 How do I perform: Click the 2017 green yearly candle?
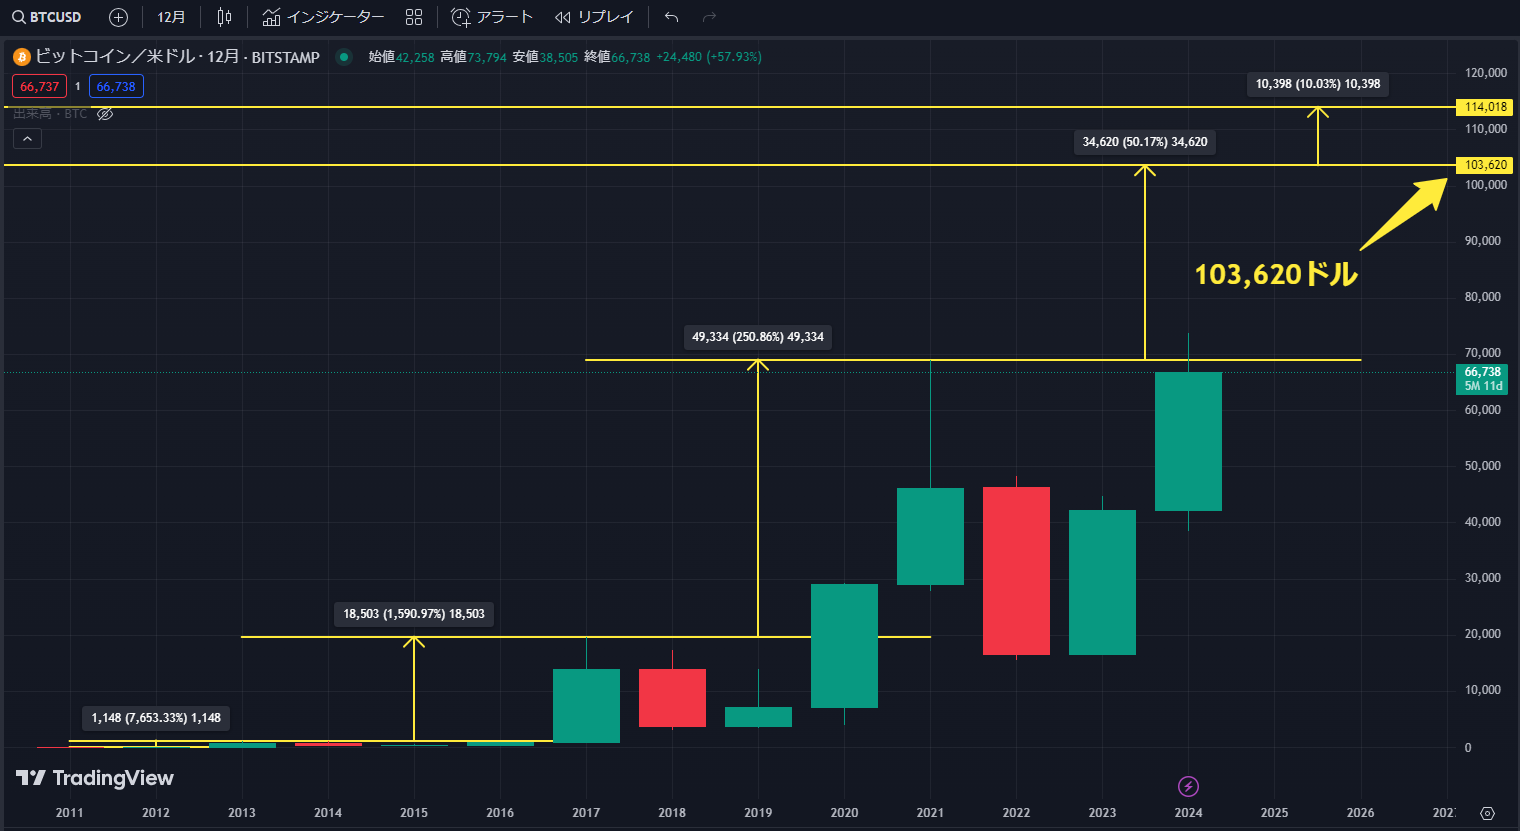pyautogui.click(x=586, y=706)
